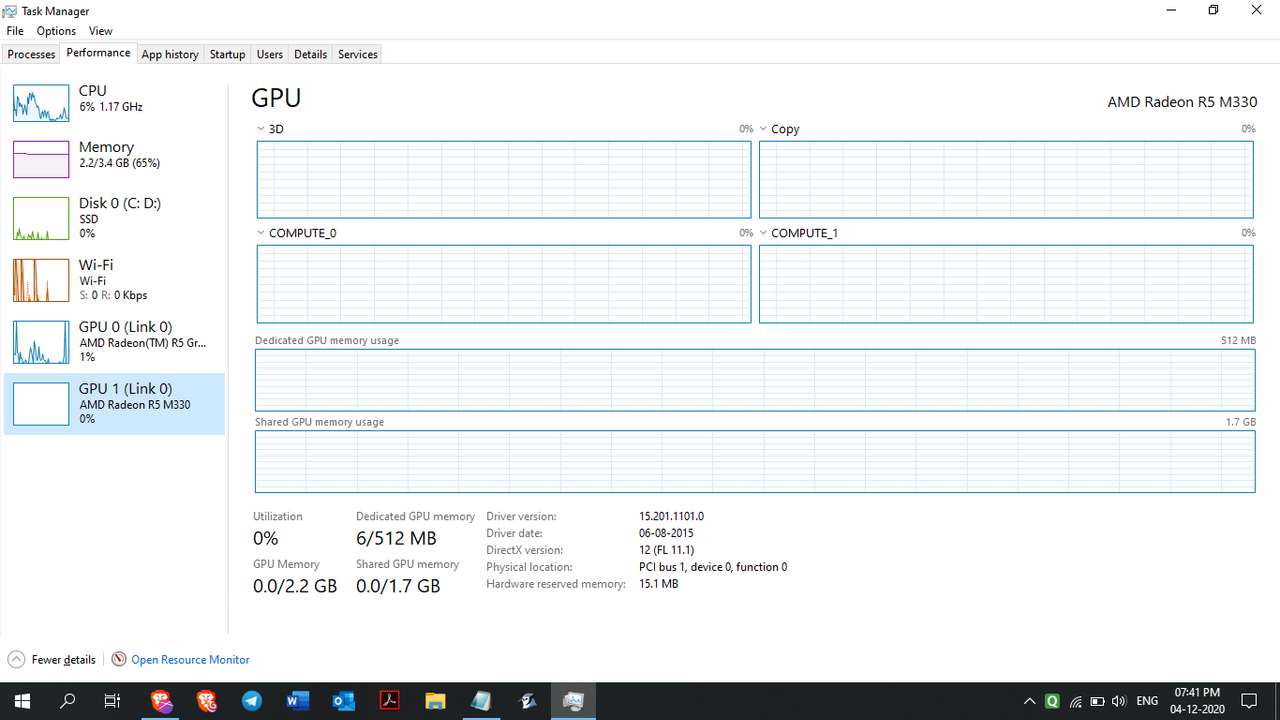
Task: Open Task View from the taskbar
Action: pyautogui.click(x=113, y=701)
